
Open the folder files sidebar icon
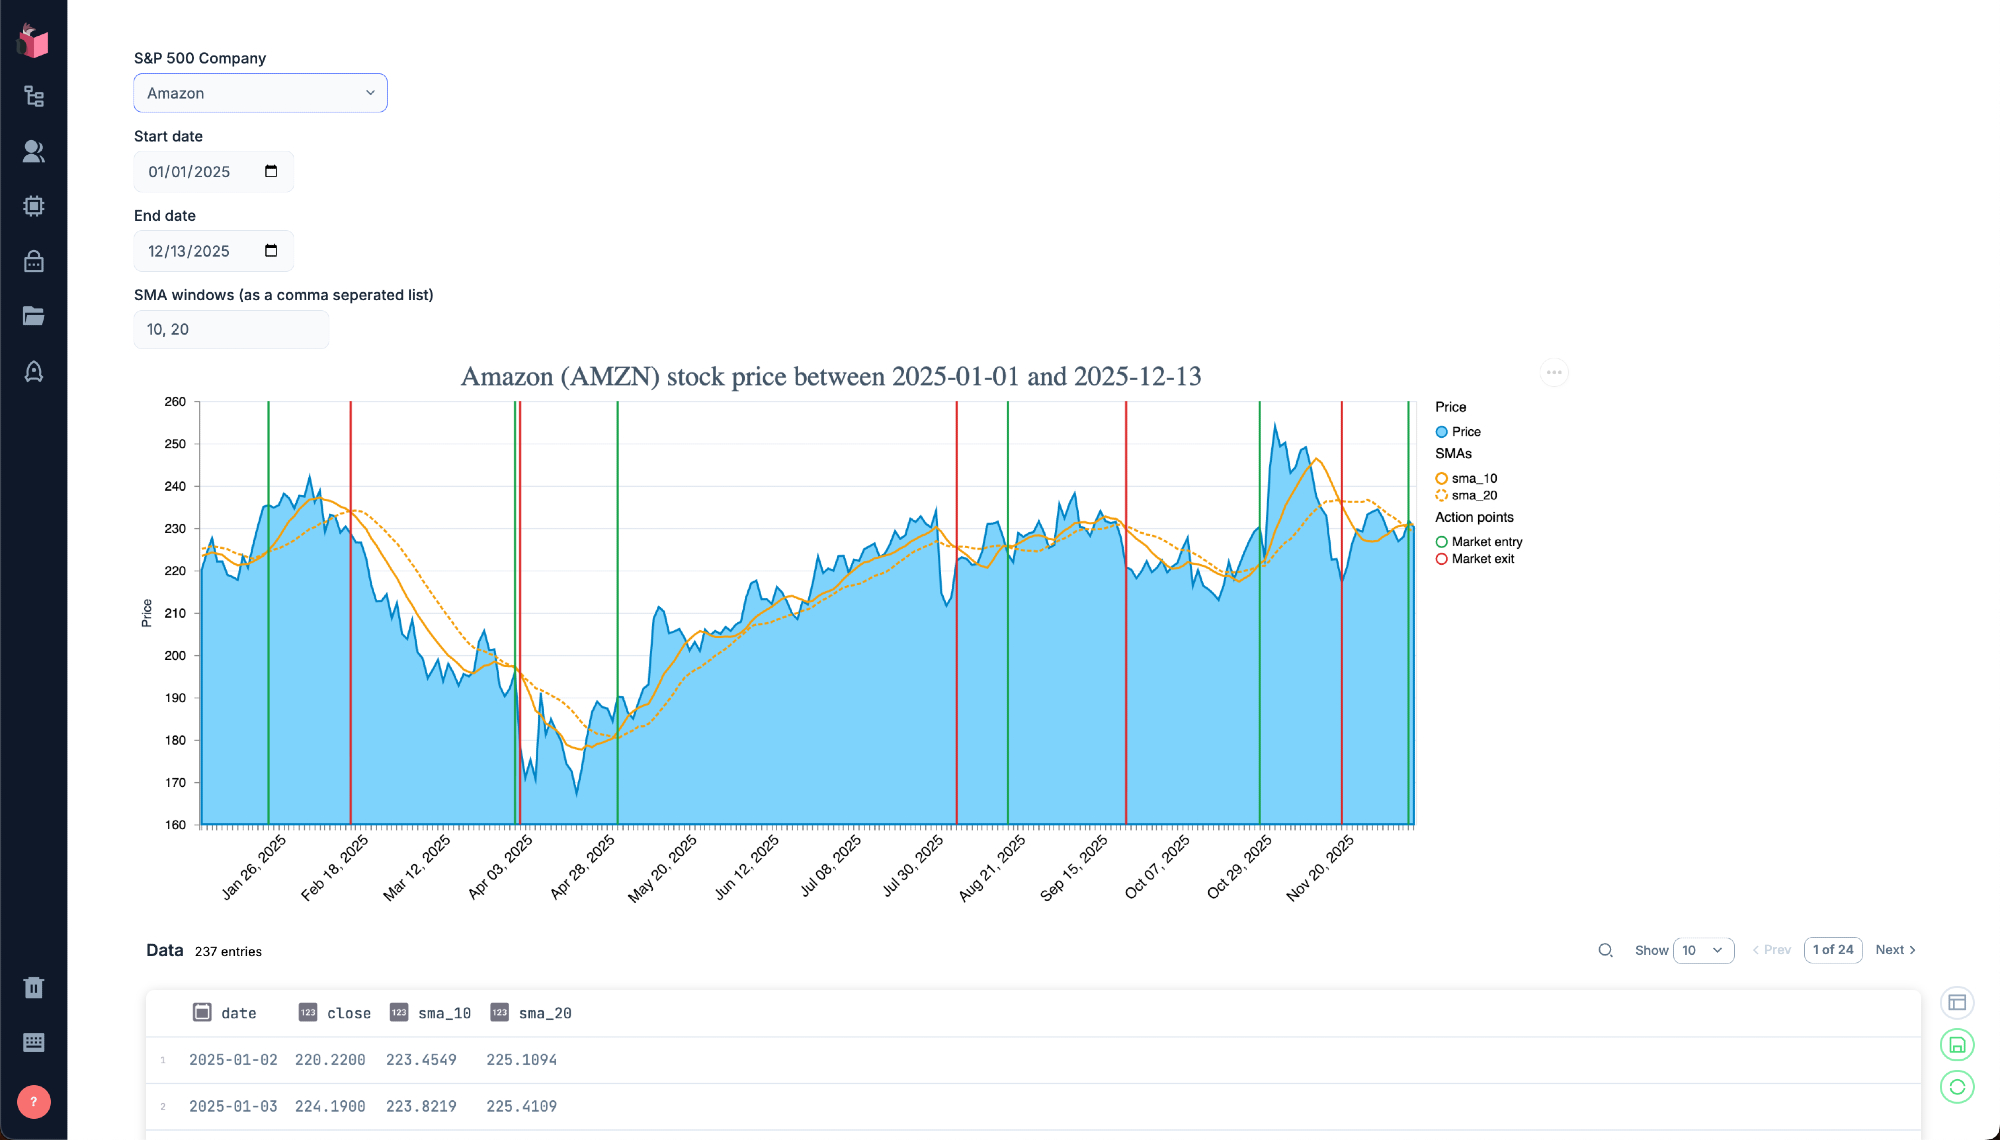34,316
